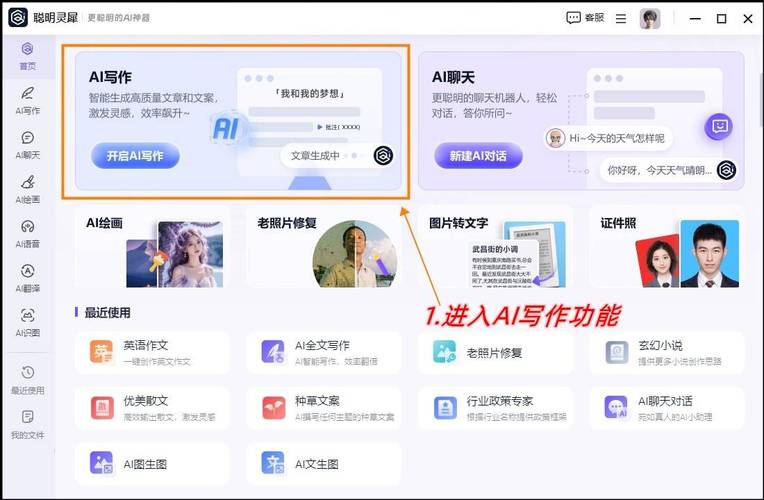Screen dimensions: 764x500
Task: Click the vertical scrollbar on right edge
Action: tap(761, 100)
